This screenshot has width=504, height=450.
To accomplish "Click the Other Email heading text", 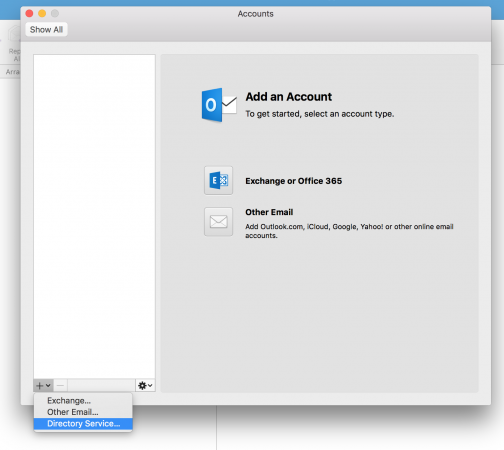I will [x=269, y=212].
